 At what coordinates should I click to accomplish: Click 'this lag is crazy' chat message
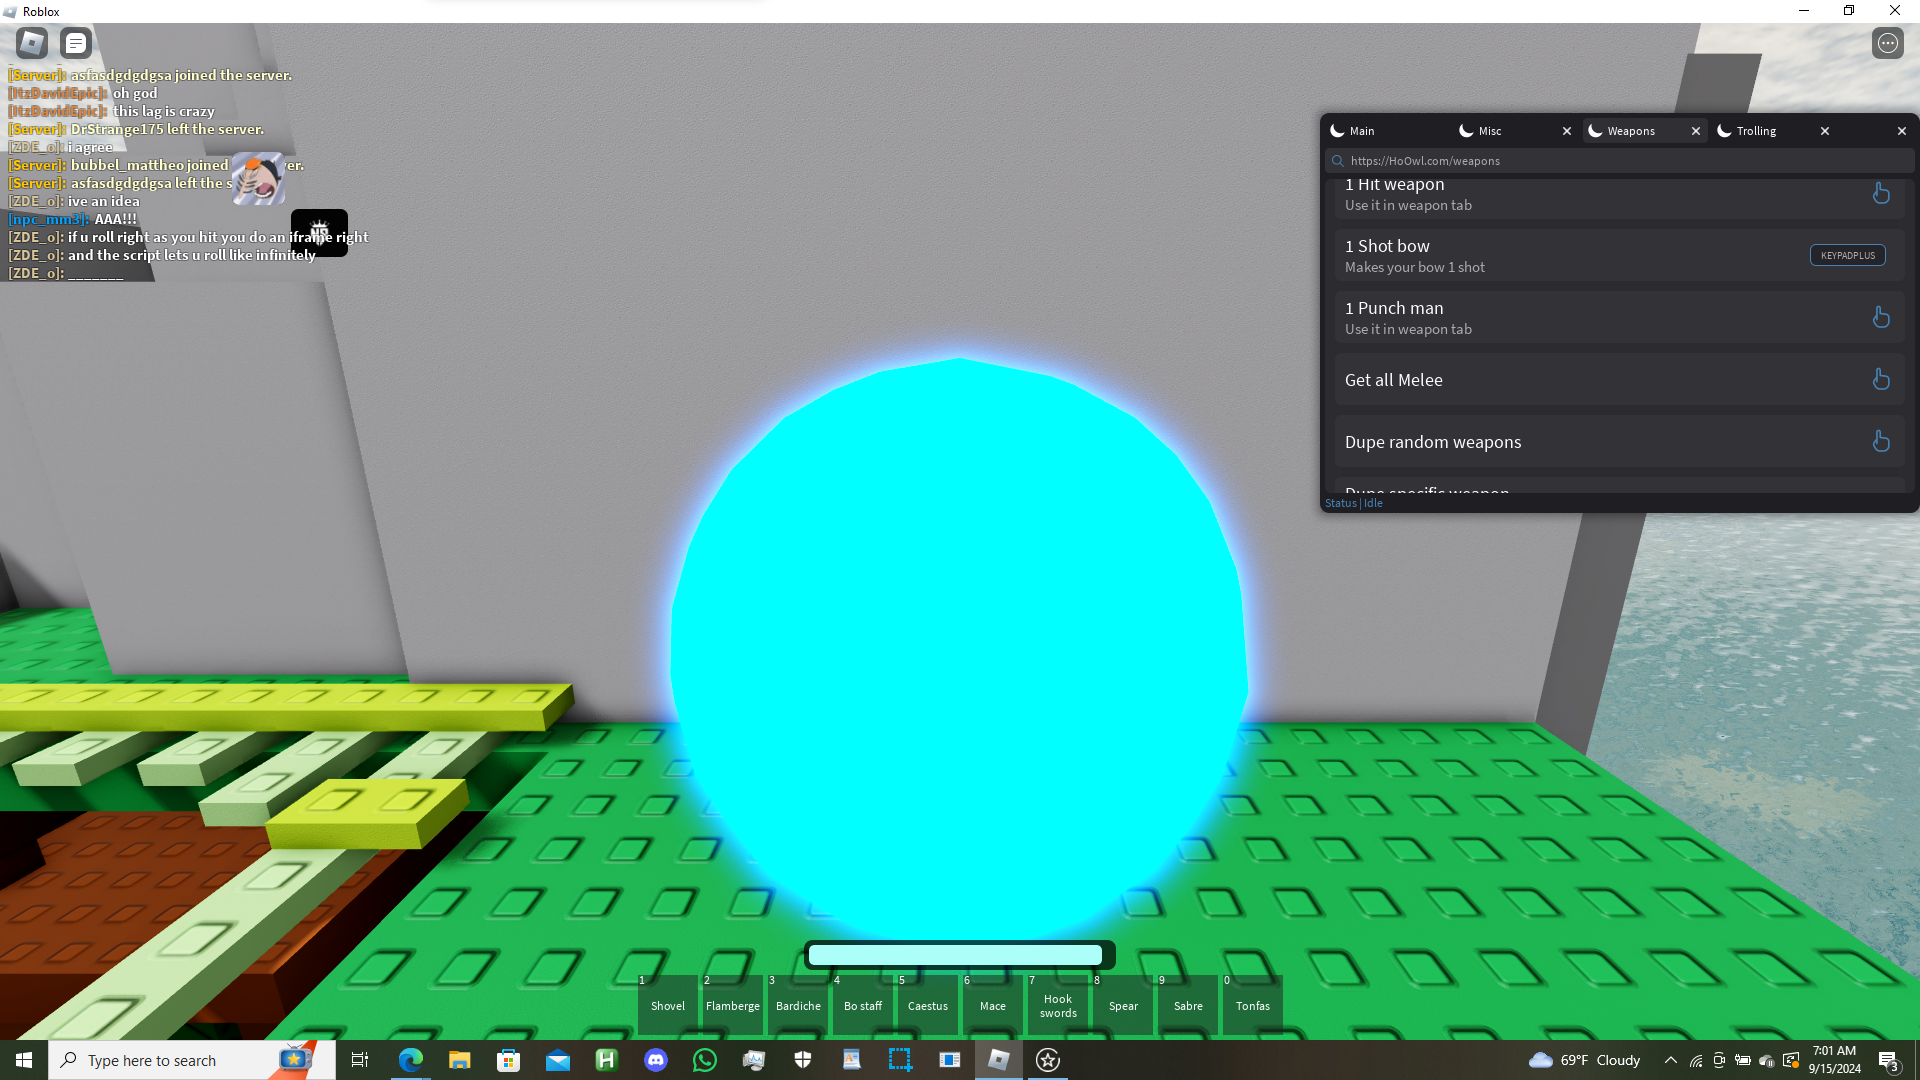coord(164,111)
